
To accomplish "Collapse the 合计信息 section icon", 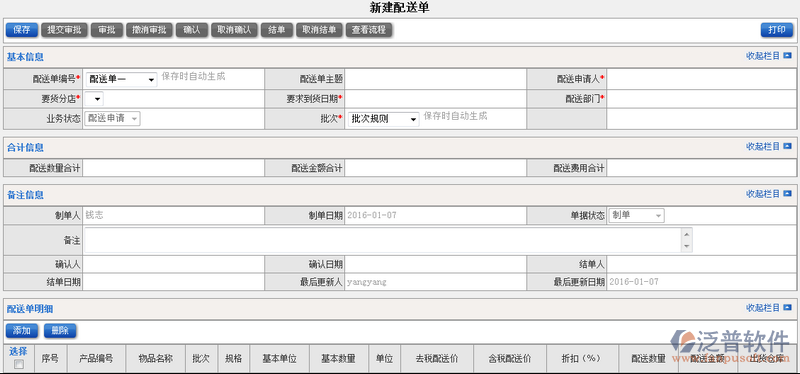I will pos(788,146).
